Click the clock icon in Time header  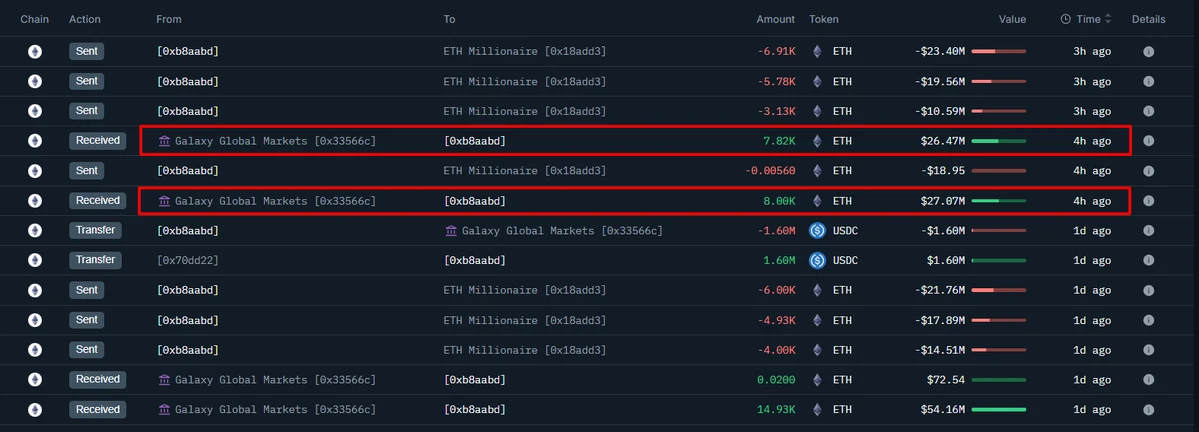(1066, 19)
